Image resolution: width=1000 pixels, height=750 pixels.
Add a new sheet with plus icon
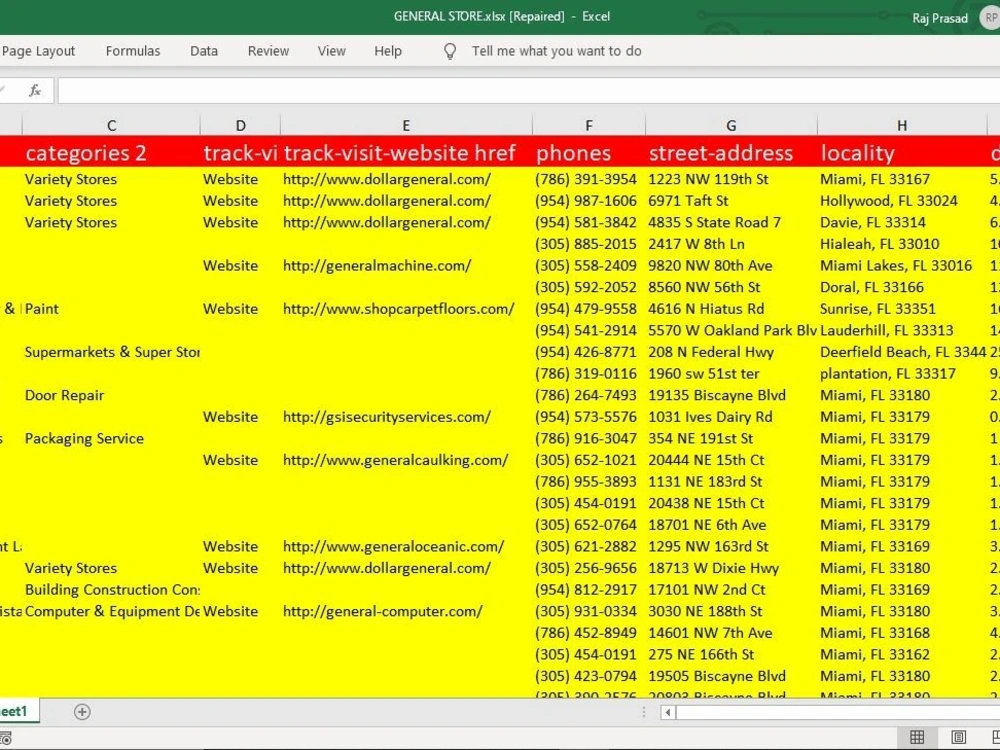pos(82,712)
